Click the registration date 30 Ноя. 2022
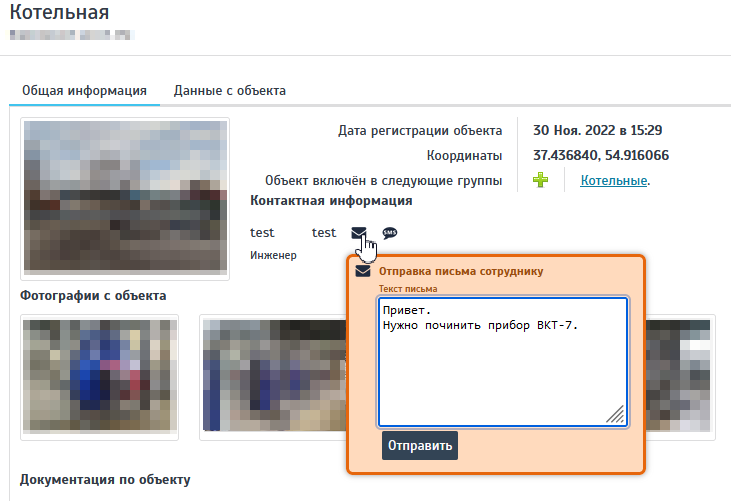 point(597,130)
